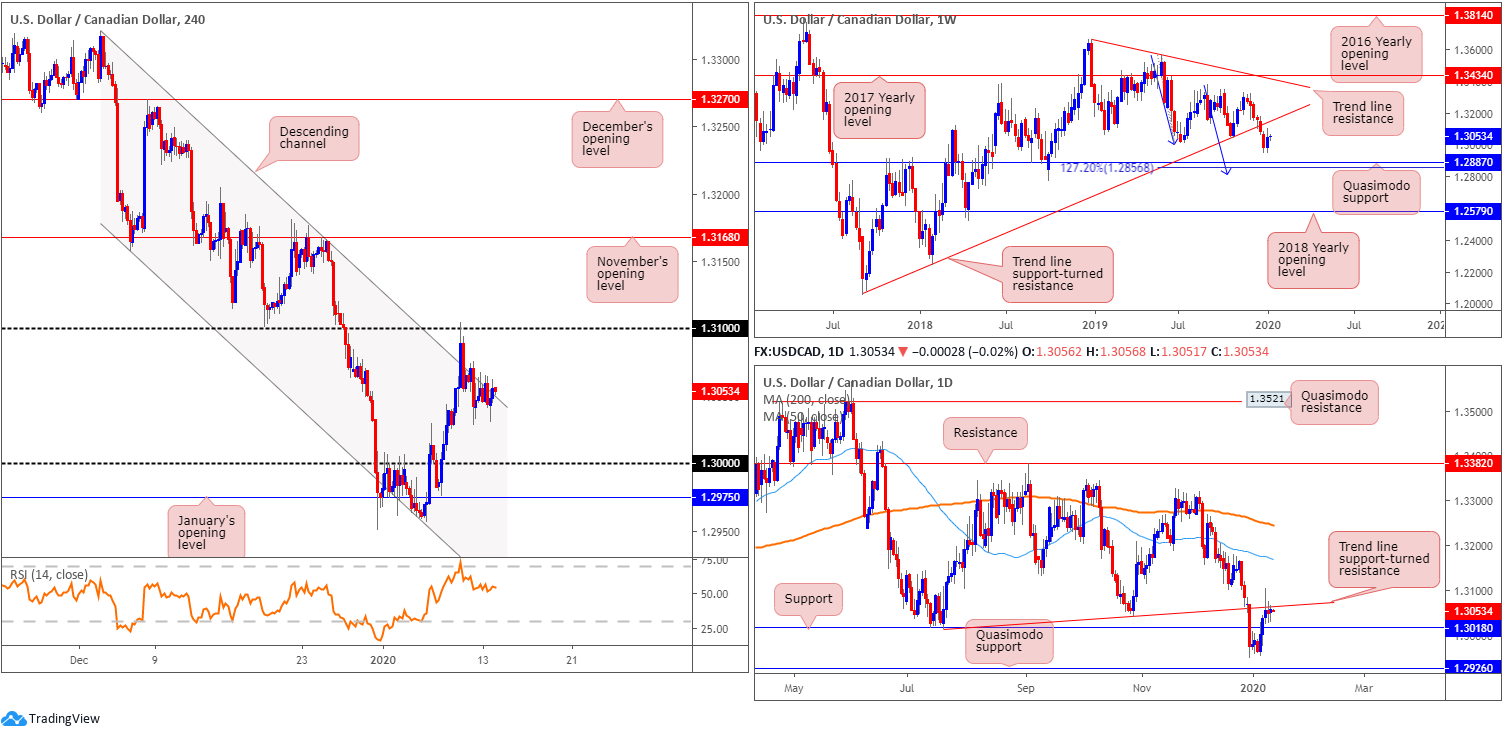Click the Quasimodo resistance callout
This screenshot has height=729, width=1505.
point(1334,399)
